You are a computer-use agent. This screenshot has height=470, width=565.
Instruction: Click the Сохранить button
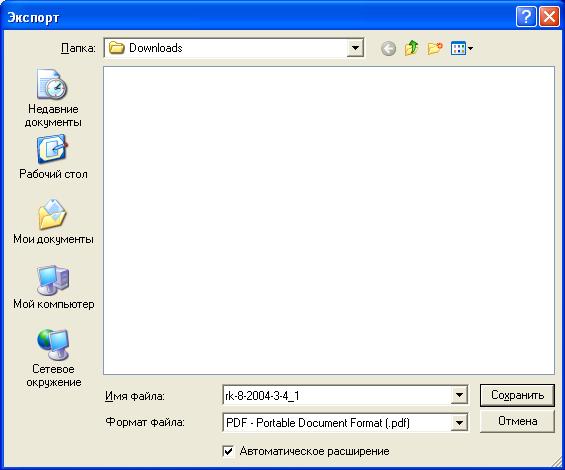tap(517, 395)
